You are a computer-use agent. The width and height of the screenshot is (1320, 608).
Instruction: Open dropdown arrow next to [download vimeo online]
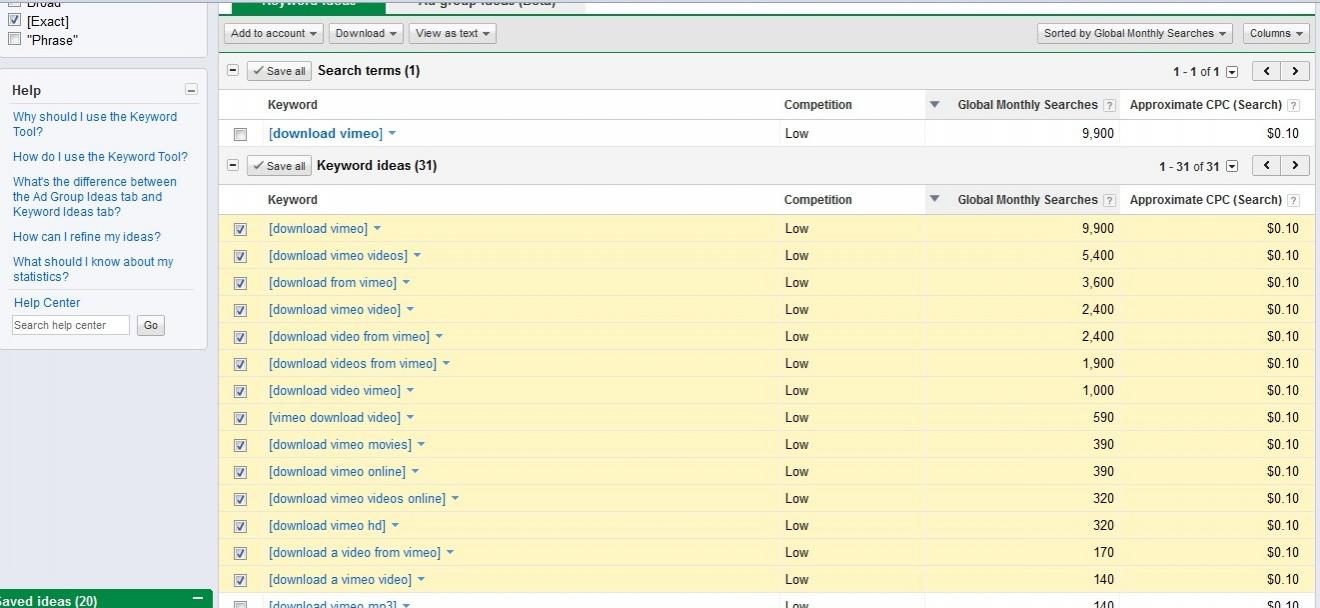(x=415, y=472)
